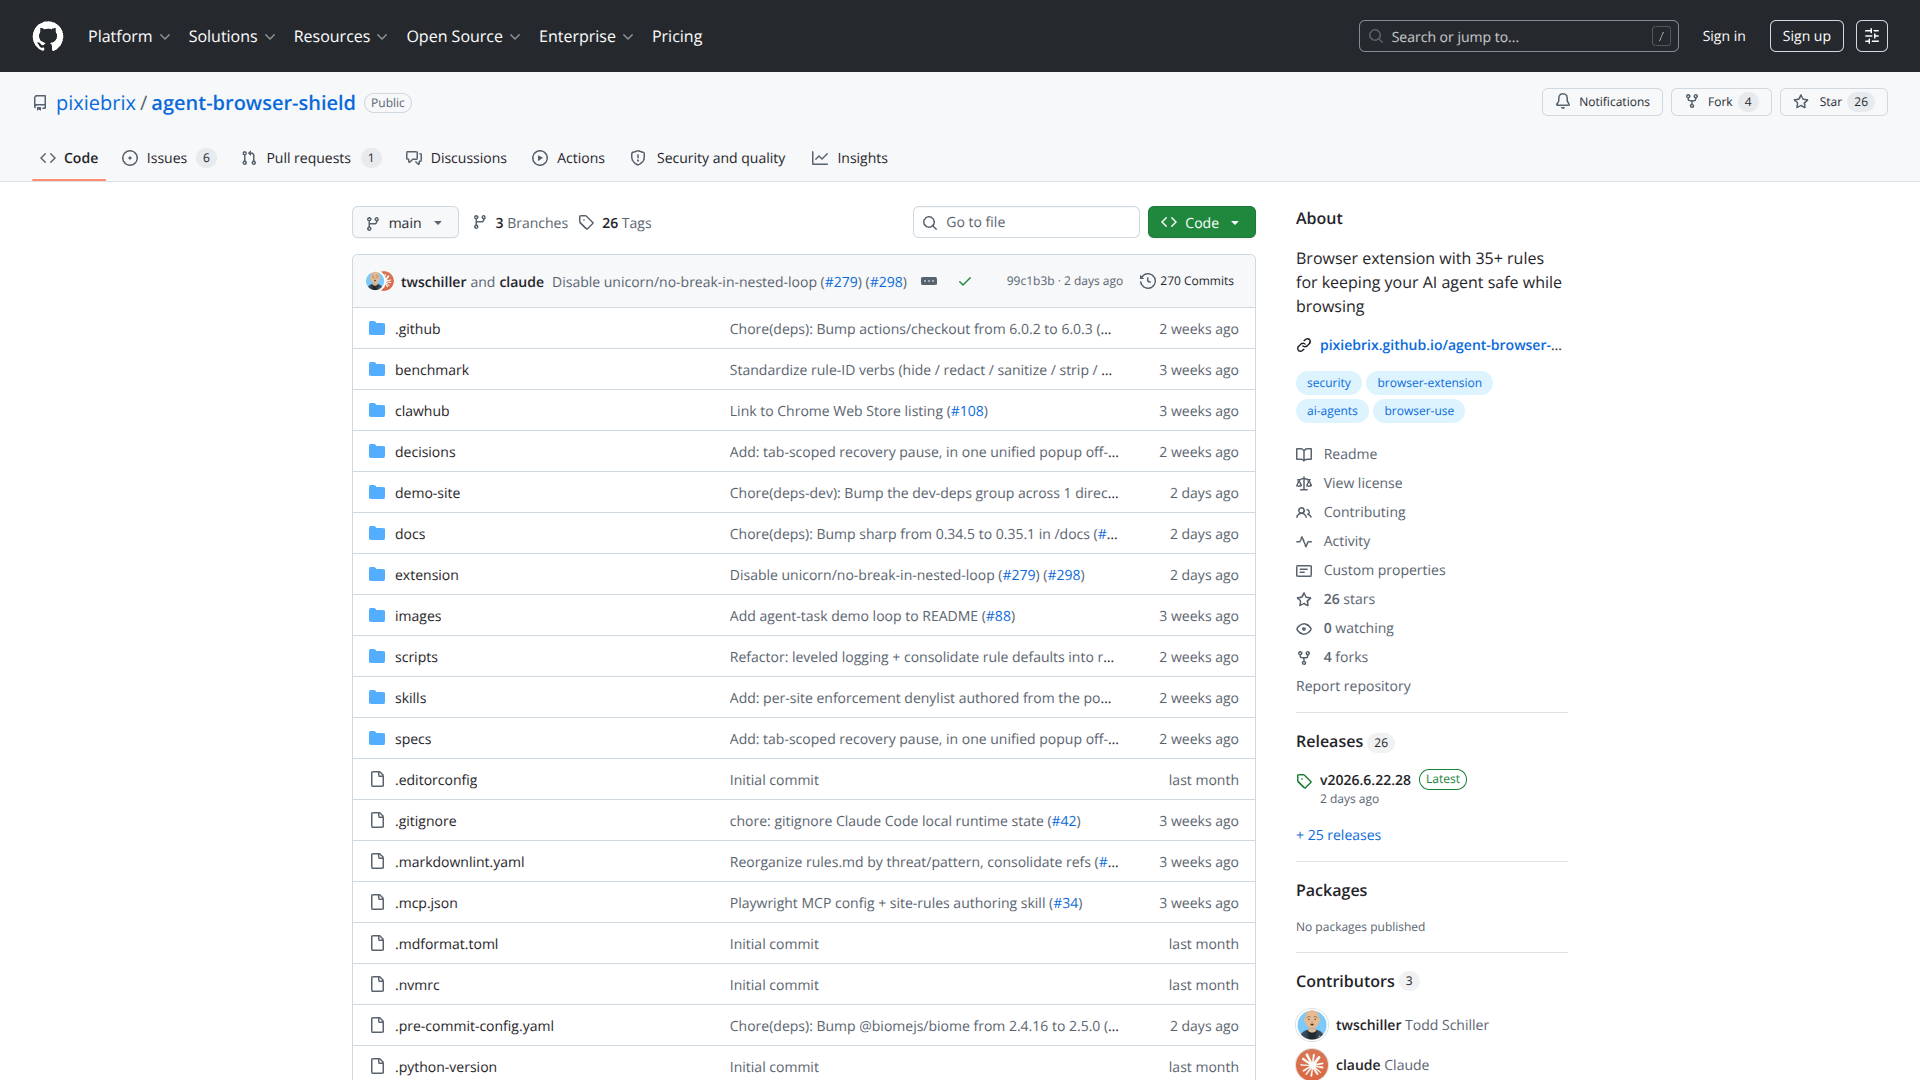Screen dimensions: 1920x1080
Task: Click the green check status icon
Action: [x=965, y=281]
